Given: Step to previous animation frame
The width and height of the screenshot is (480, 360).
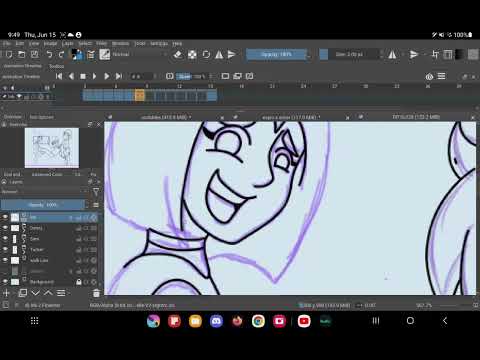Looking at the screenshot, I should click(71, 76).
